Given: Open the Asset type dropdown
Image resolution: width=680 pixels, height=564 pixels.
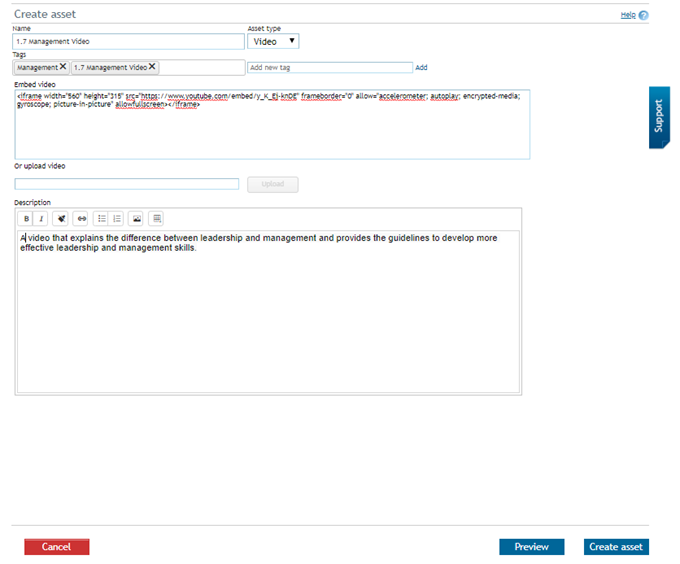Looking at the screenshot, I should (x=273, y=42).
